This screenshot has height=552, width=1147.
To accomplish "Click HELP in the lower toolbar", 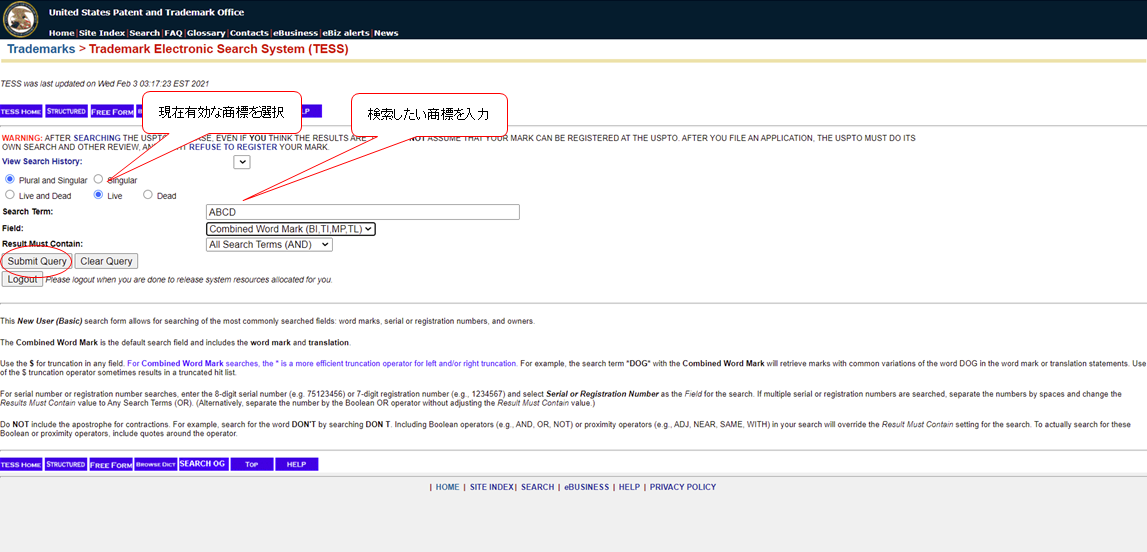I will (x=296, y=464).
